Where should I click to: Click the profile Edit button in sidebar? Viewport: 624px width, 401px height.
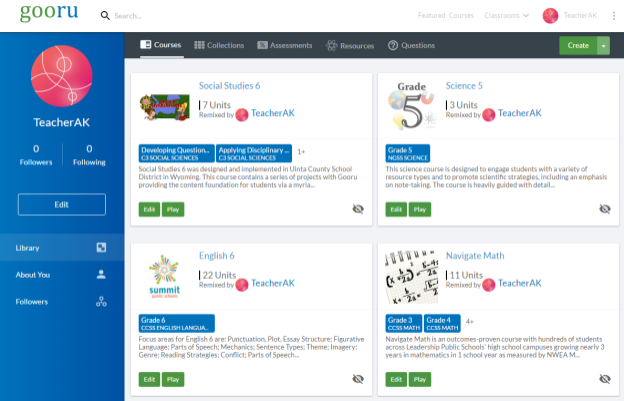click(62, 204)
